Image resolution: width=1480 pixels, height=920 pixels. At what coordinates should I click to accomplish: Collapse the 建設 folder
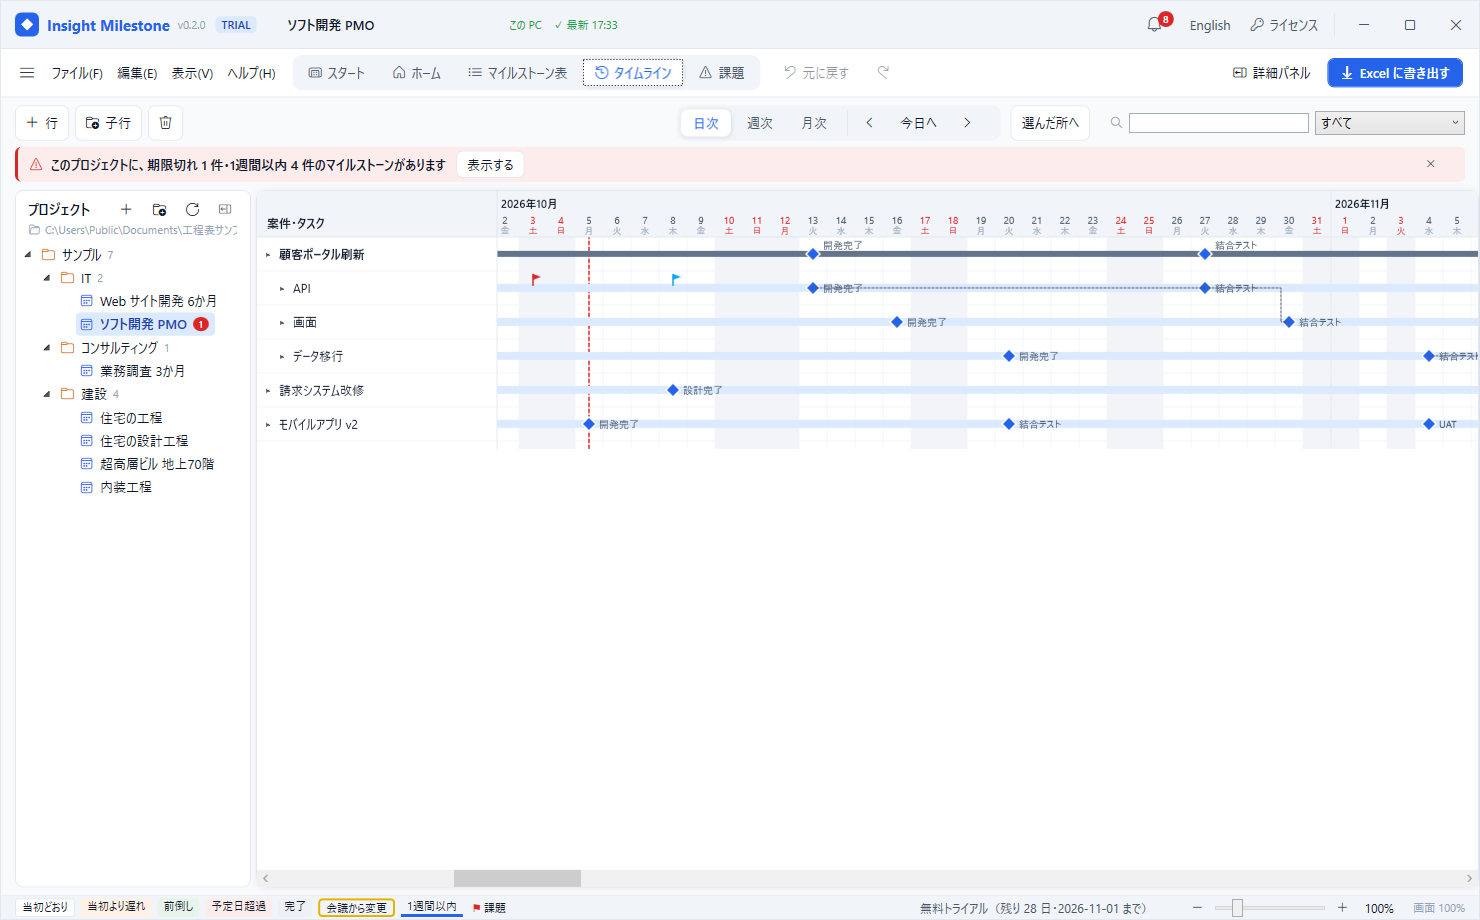click(47, 394)
